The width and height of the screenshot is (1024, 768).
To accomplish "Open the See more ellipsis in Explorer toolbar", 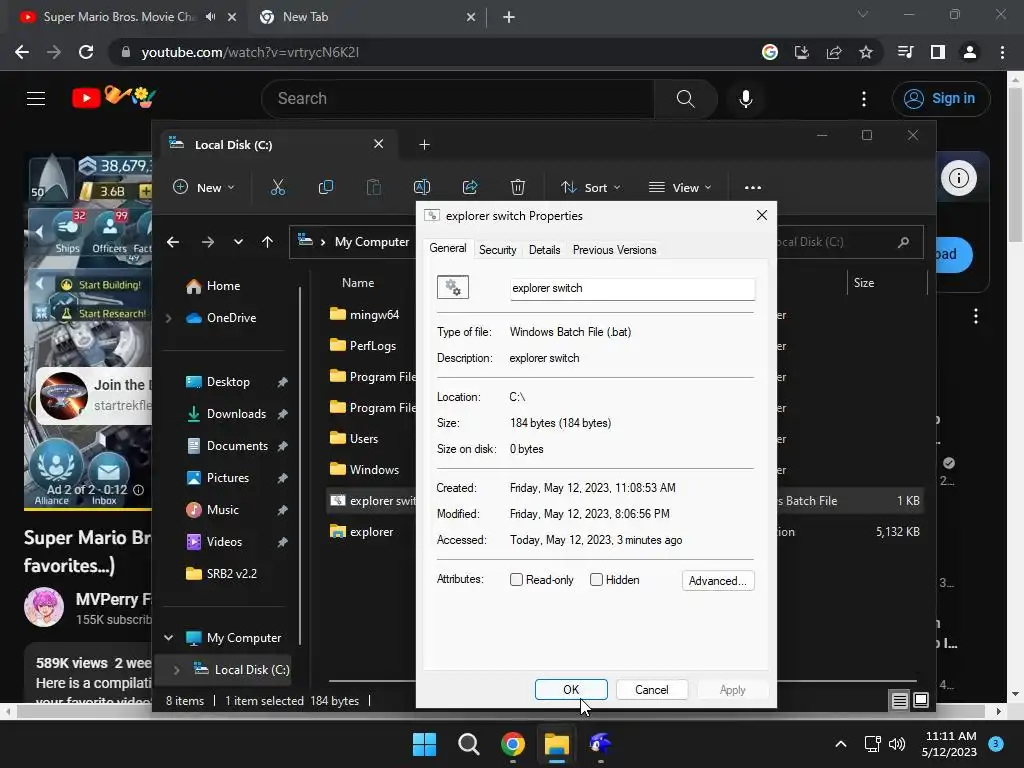I will (752, 187).
